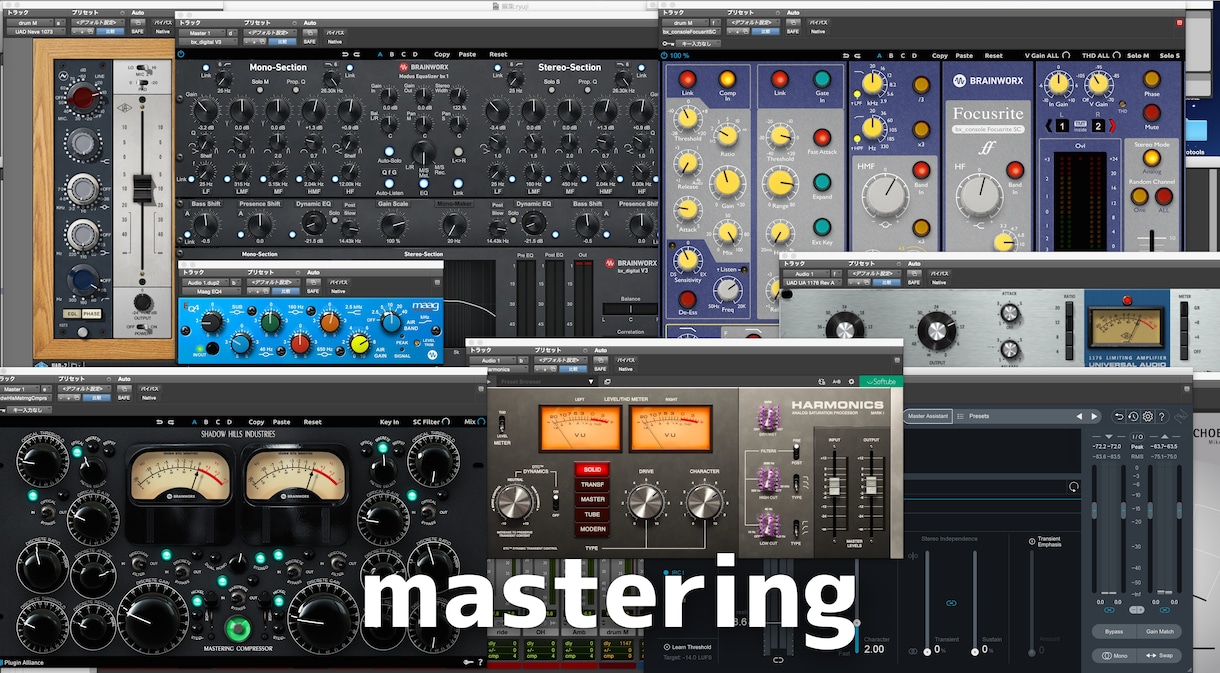Click the Plugin Alliance logo
This screenshot has width=1220, height=673.
click(x=24, y=662)
